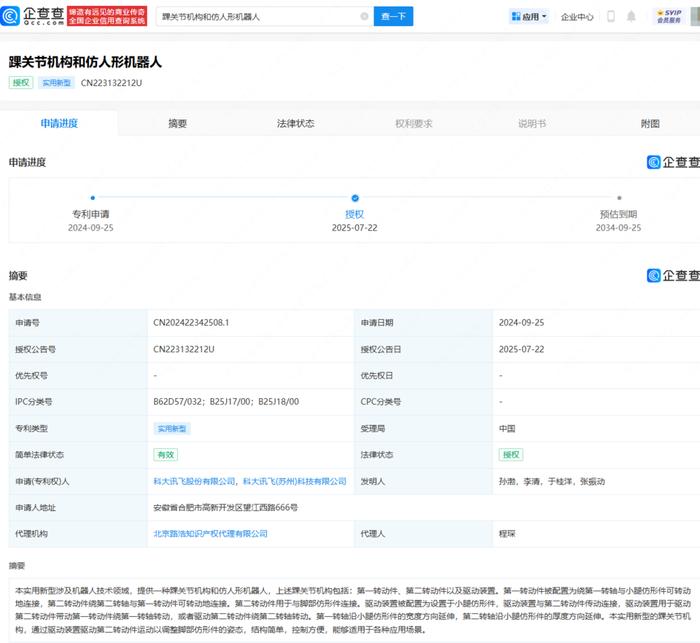Click the mobile phone icon in header
The width and height of the screenshot is (700, 643).
click(x=611, y=17)
